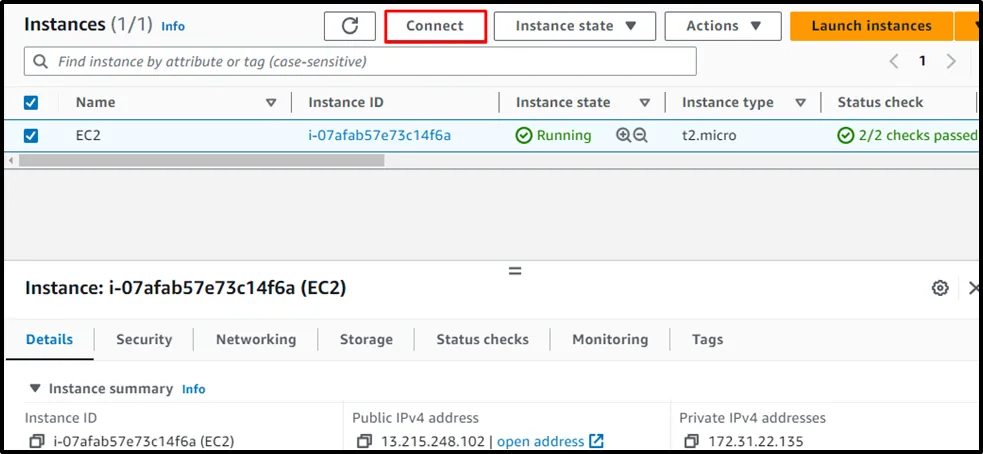Open the instance panel settings gear
This screenshot has width=983, height=454.
pyautogui.click(x=940, y=288)
